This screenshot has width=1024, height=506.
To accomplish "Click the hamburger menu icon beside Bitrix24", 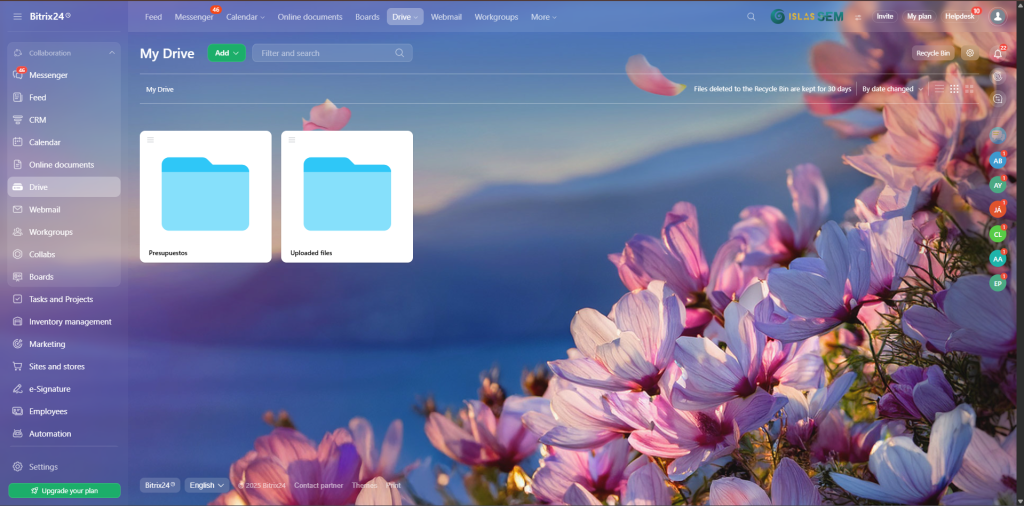I will [17, 17].
